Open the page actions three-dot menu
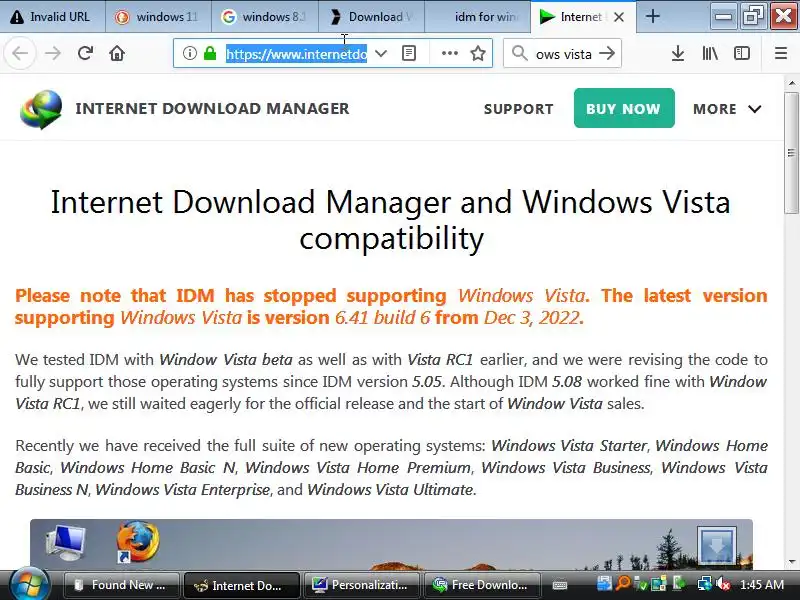This screenshot has height=600, width=800. (449, 53)
